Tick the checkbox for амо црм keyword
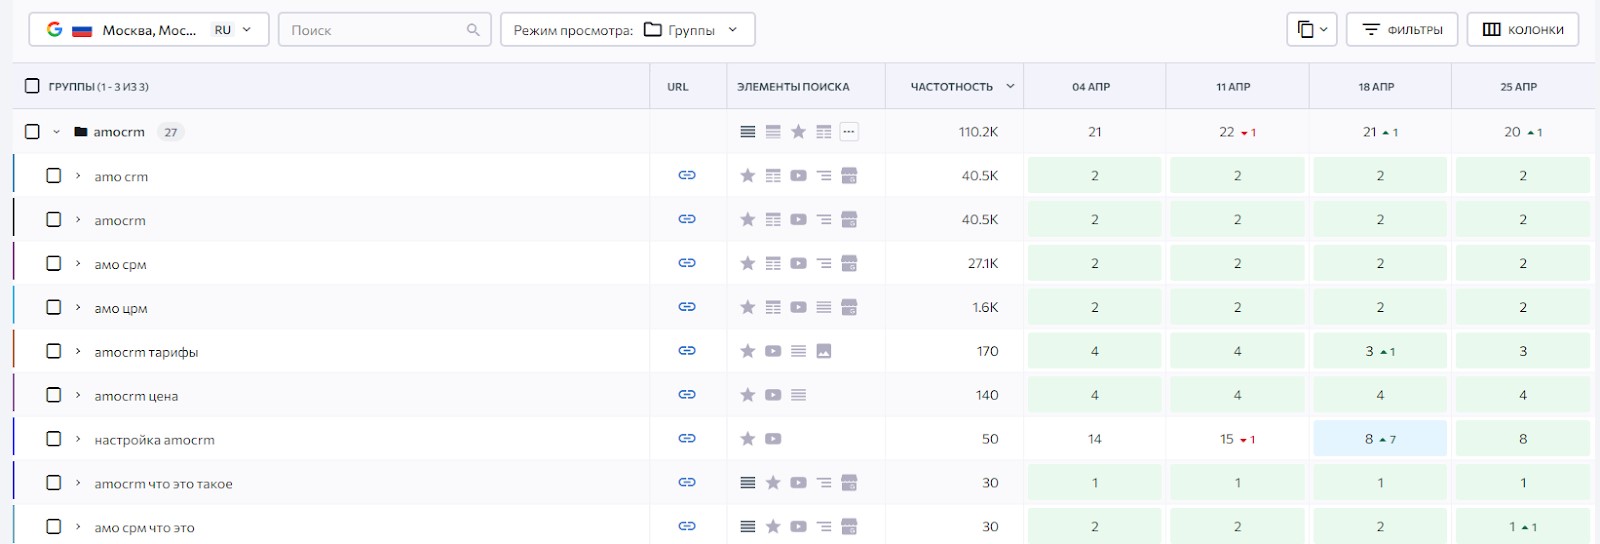The height and width of the screenshot is (544, 1600). coord(54,307)
